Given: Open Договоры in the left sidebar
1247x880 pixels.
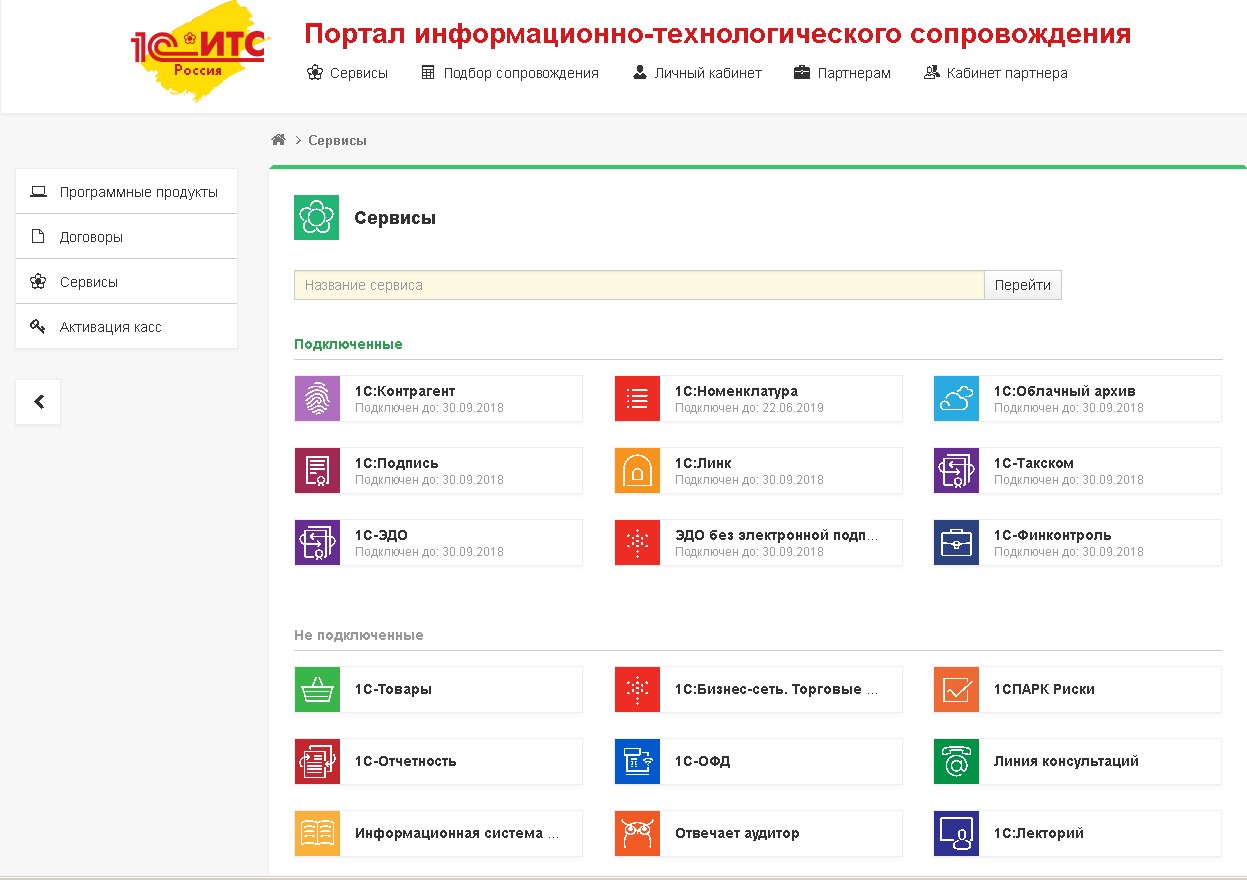Looking at the screenshot, I should pos(126,237).
